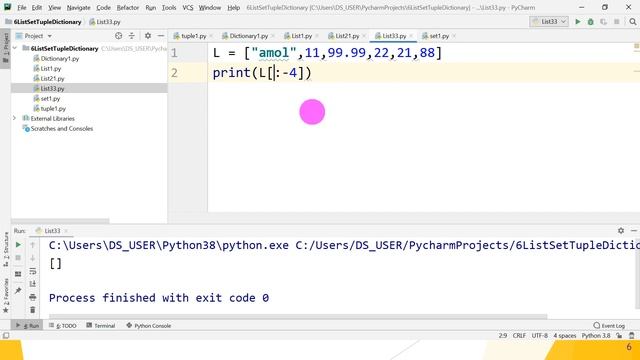Select the Run tool window button
The image size is (640, 360).
point(27,326)
